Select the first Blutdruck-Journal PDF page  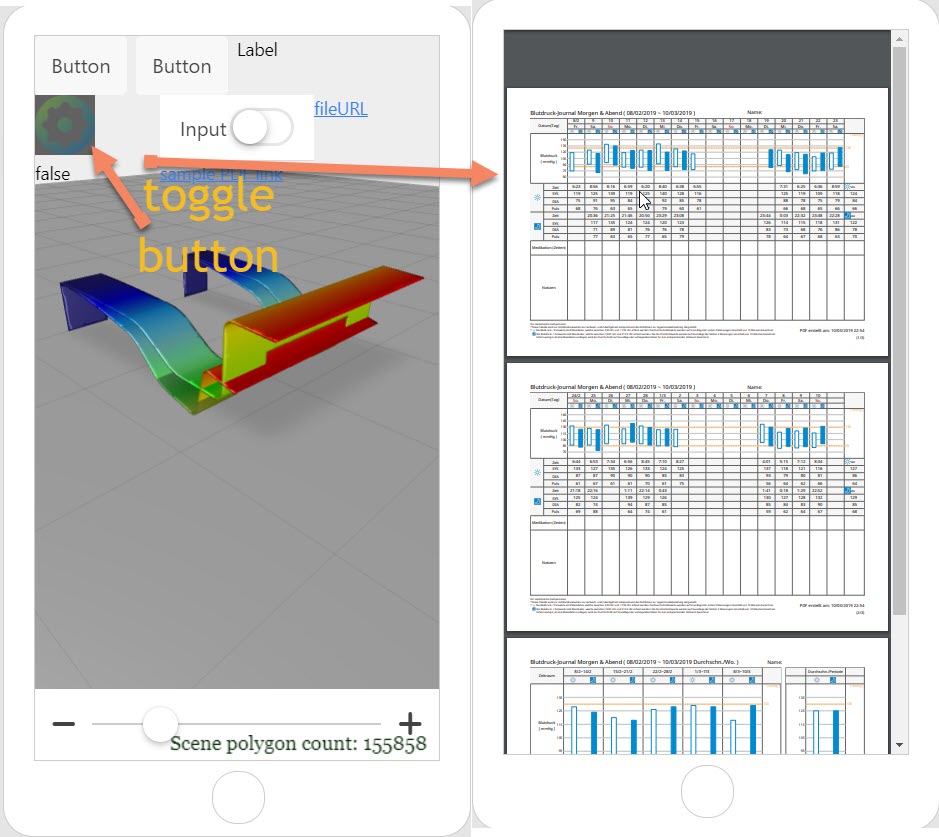[x=697, y=221]
